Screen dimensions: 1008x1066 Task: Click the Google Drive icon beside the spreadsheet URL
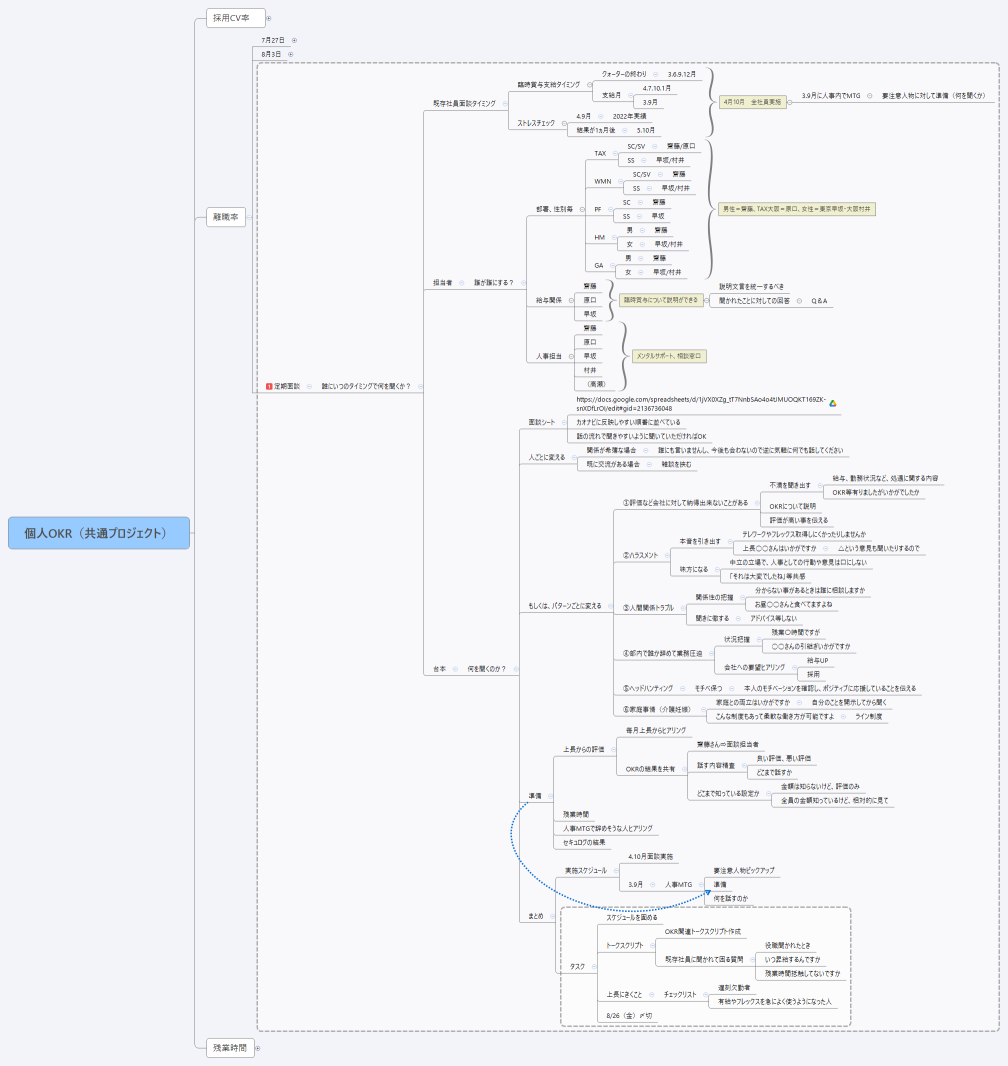click(x=833, y=403)
